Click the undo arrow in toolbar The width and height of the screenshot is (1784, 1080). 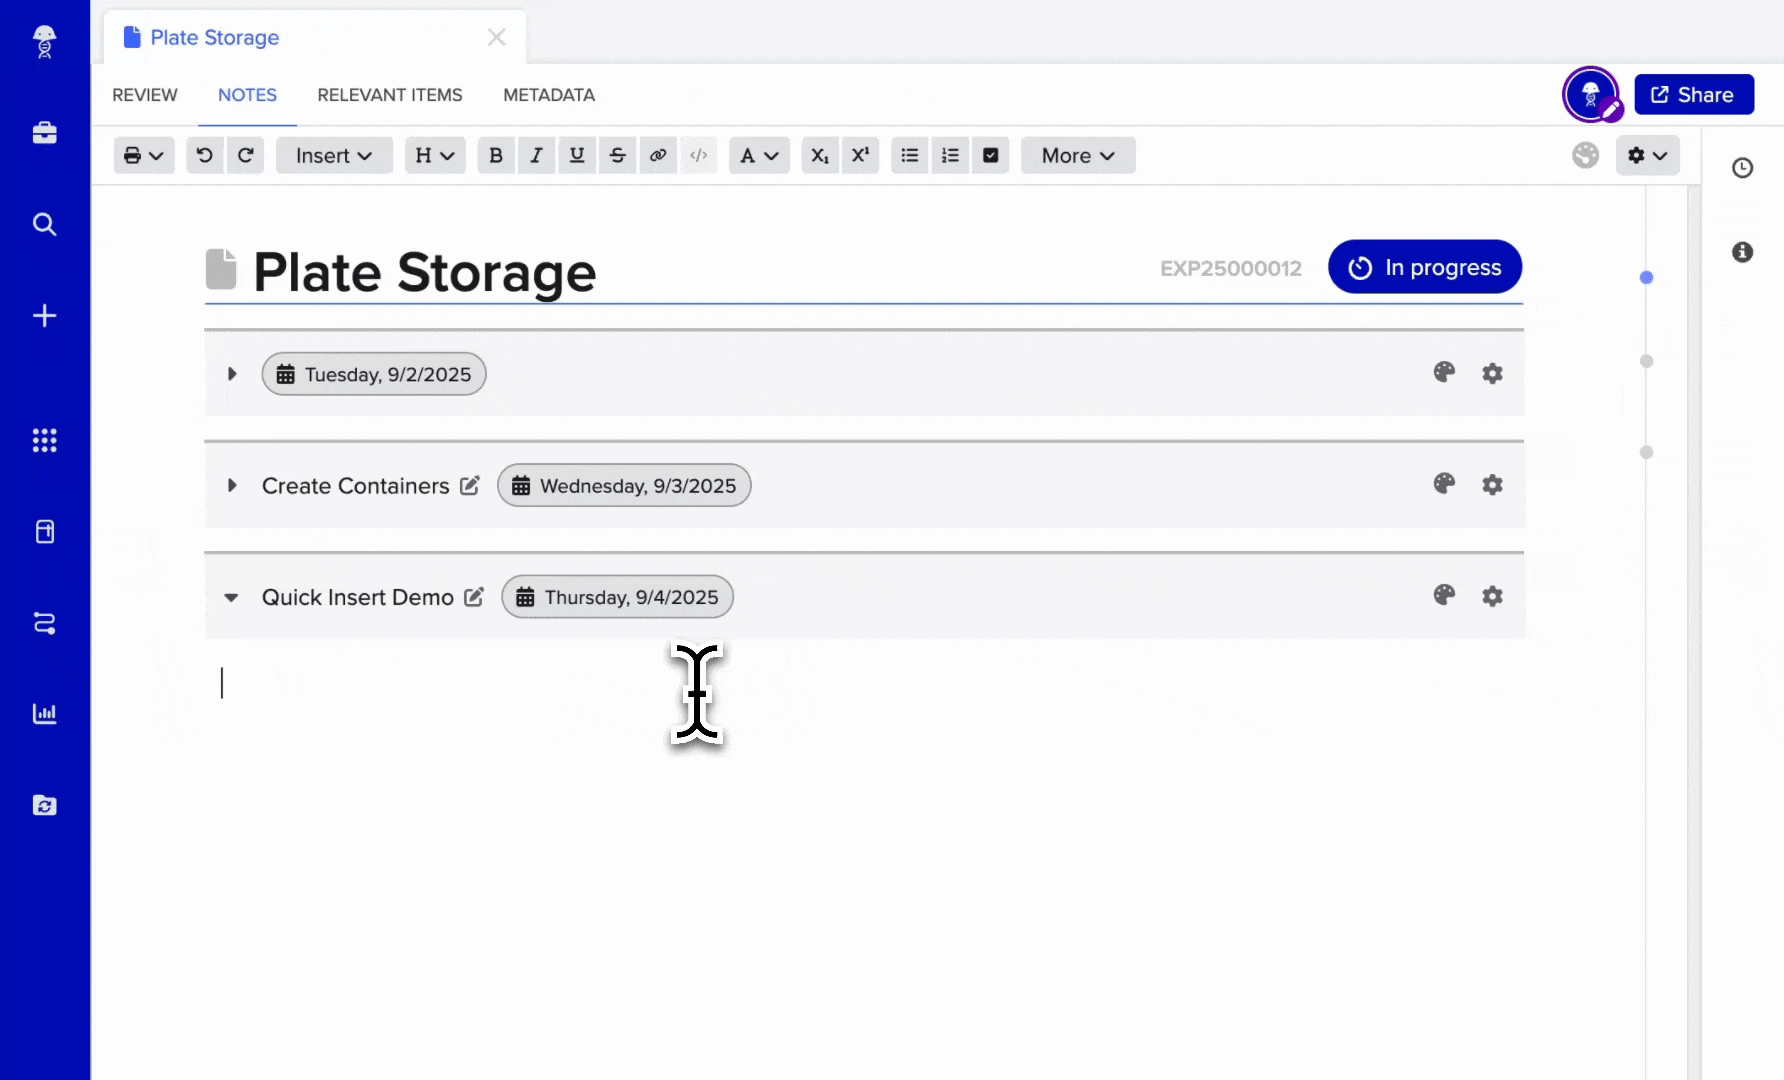pyautogui.click(x=205, y=155)
